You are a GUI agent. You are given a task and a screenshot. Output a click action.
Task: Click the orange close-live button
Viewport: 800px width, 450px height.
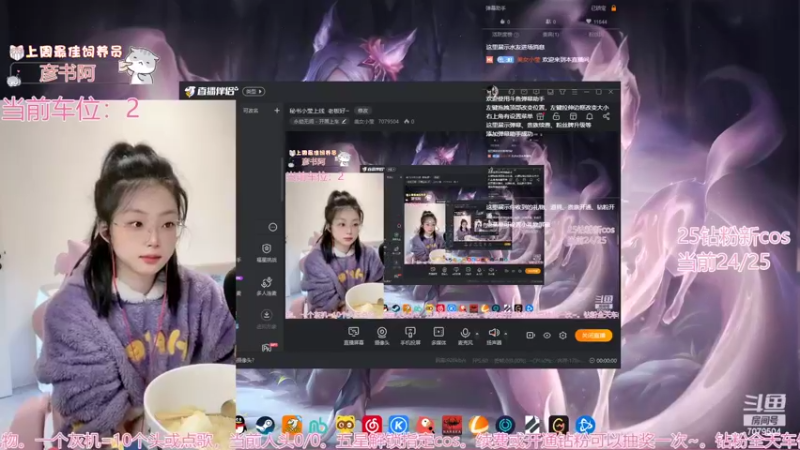click(593, 335)
